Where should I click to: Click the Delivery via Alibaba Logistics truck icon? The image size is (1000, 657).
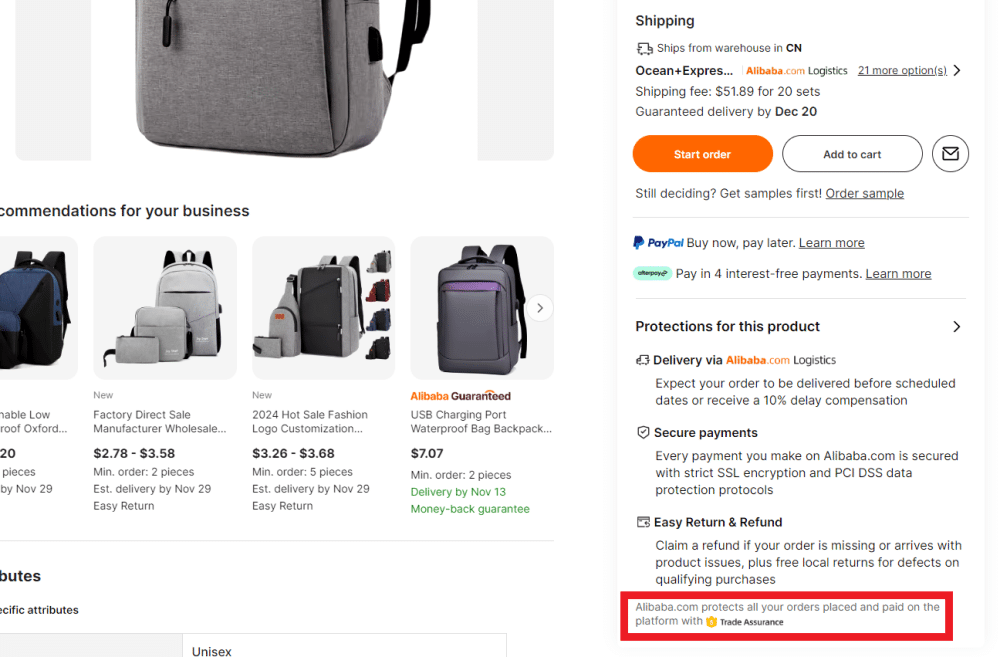641,359
